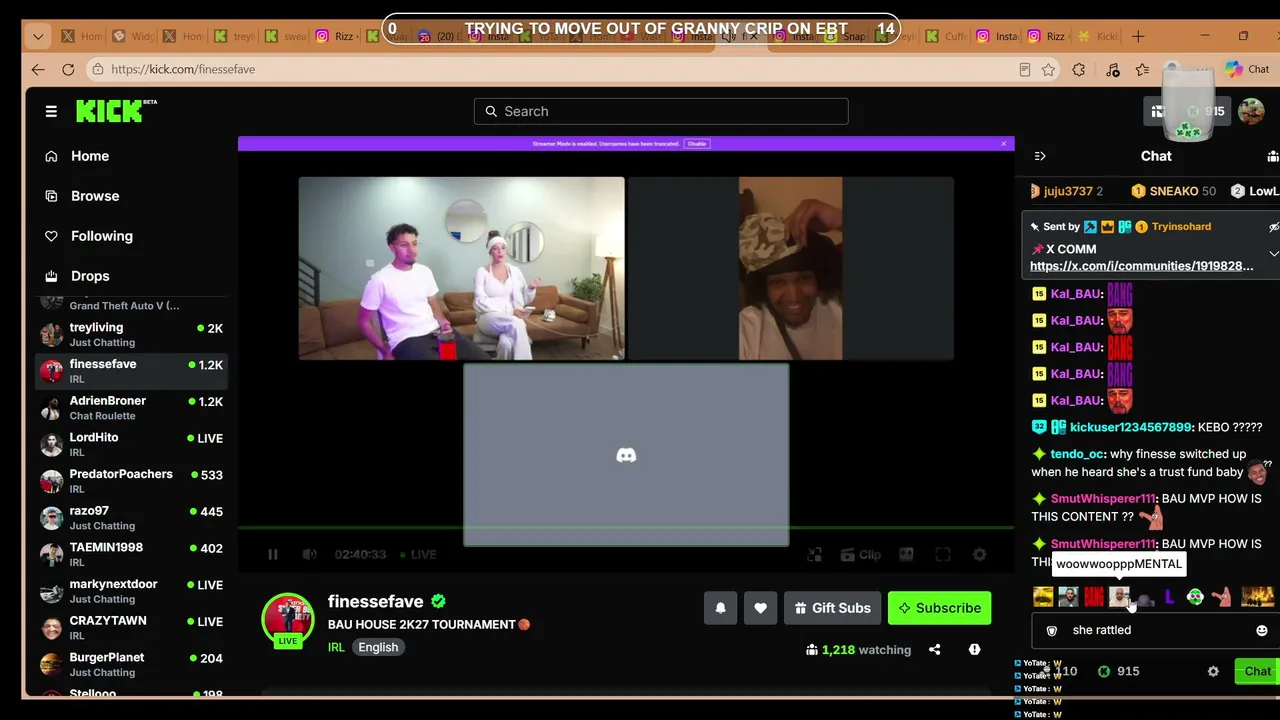The image size is (1280, 720).
Task: Expand the browser tab list dropdown
Action: pyautogui.click(x=38, y=37)
